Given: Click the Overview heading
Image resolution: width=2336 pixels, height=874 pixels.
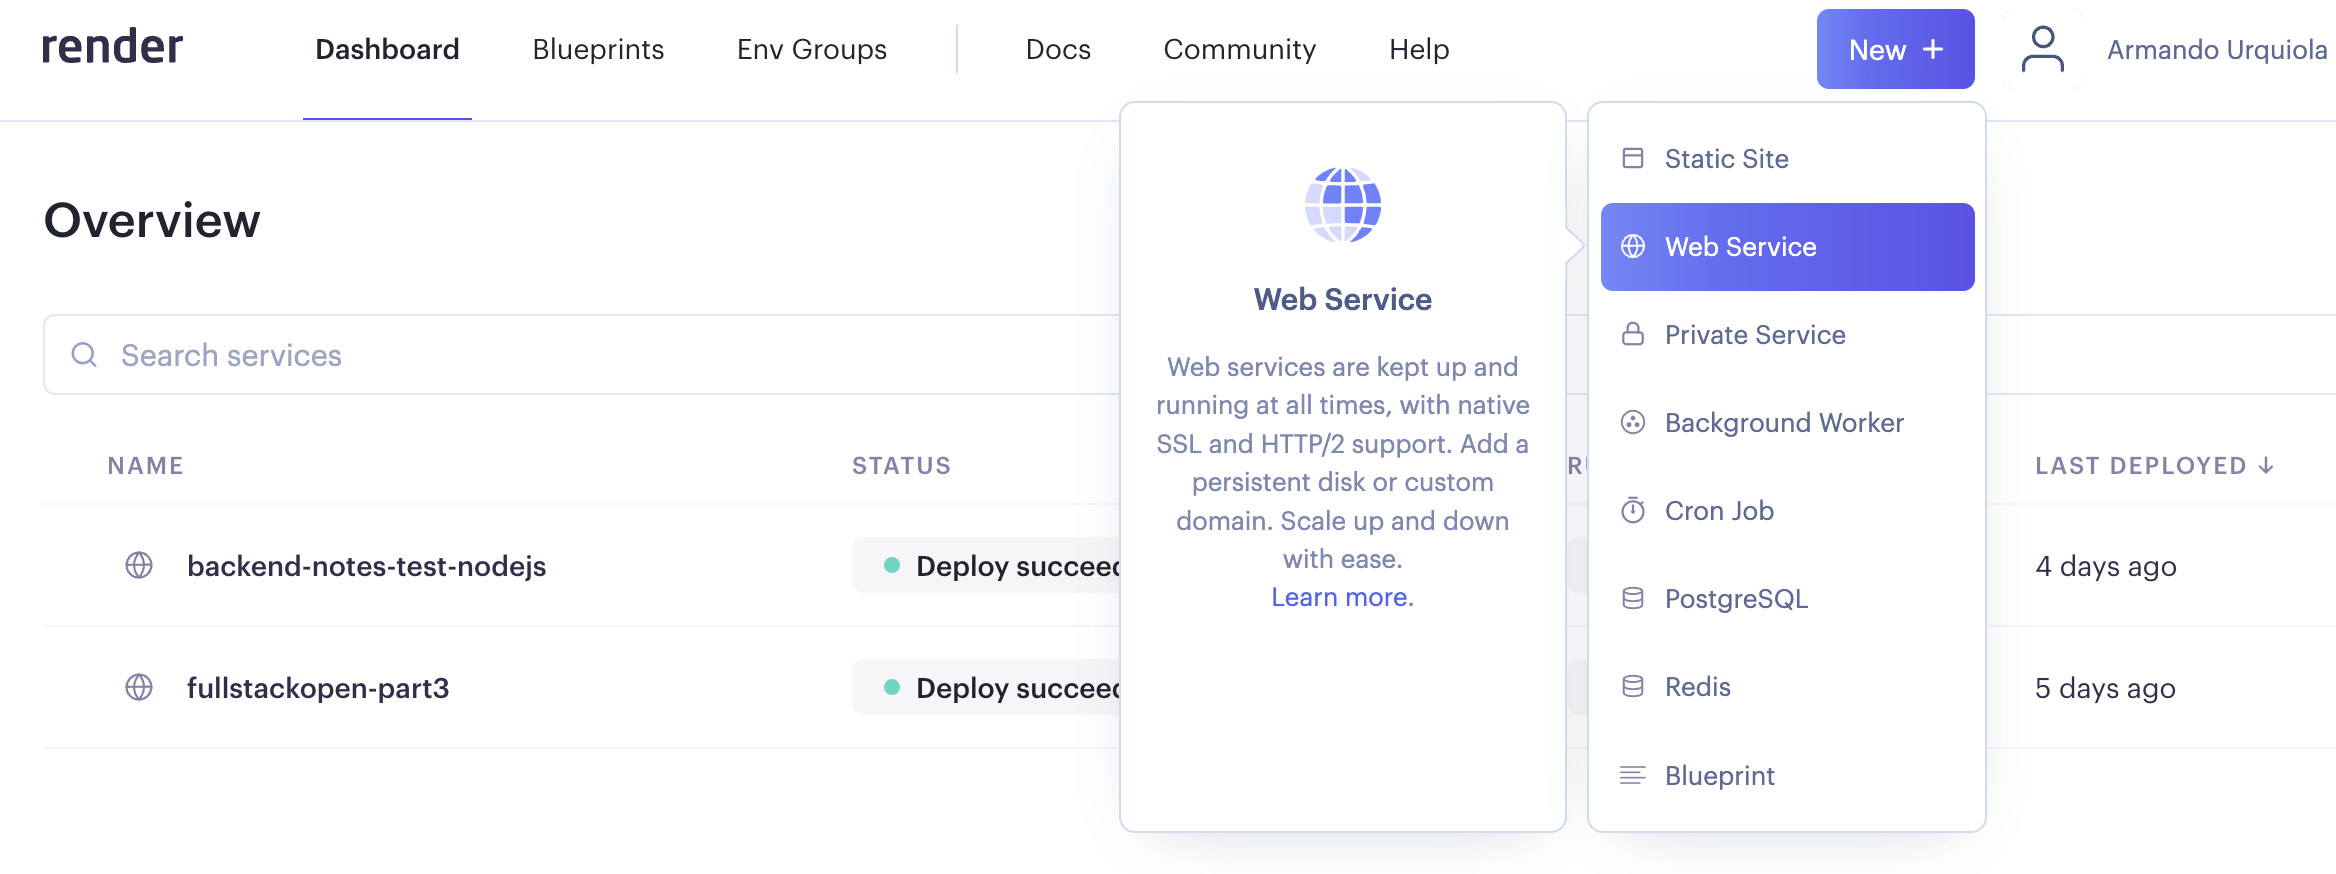Looking at the screenshot, I should (x=152, y=220).
